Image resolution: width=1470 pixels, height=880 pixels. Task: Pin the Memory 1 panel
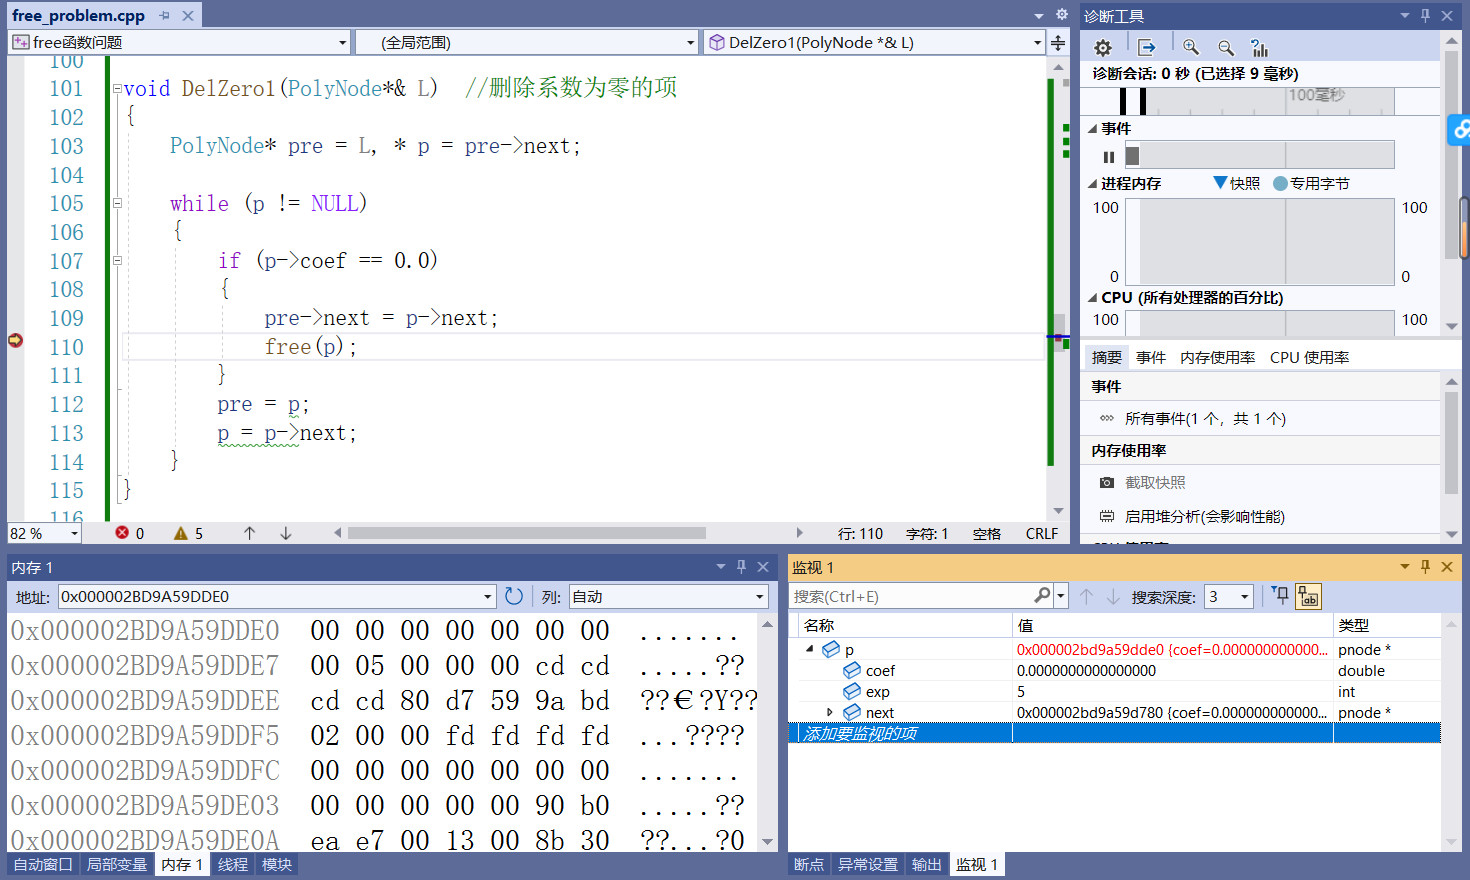[741, 566]
